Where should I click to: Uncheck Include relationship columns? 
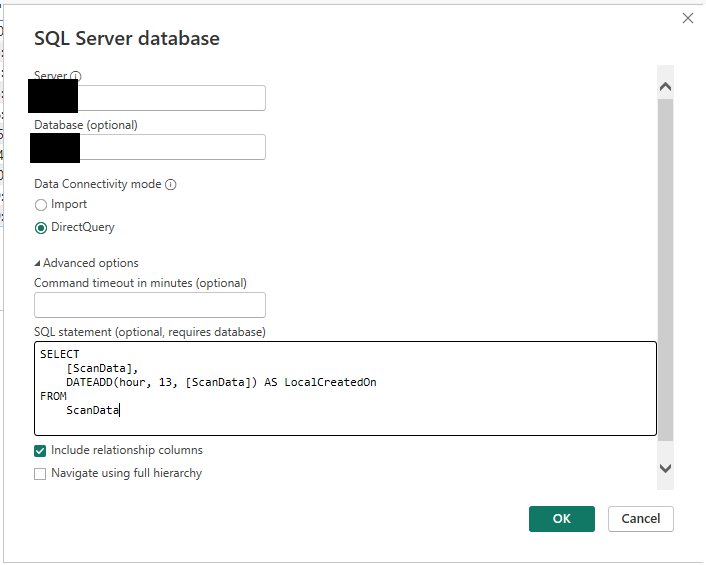coord(40,451)
